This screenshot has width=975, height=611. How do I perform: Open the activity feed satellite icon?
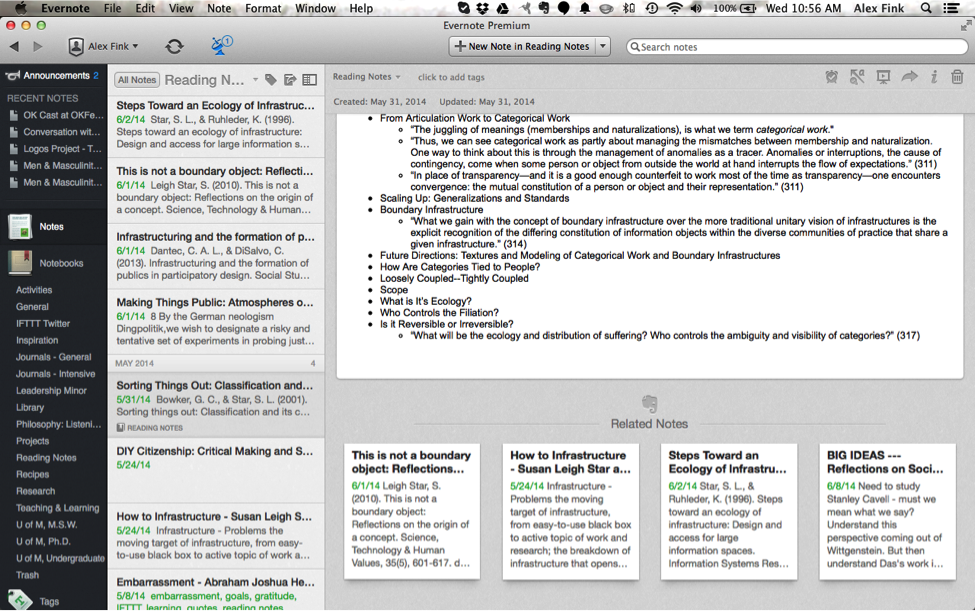221,46
